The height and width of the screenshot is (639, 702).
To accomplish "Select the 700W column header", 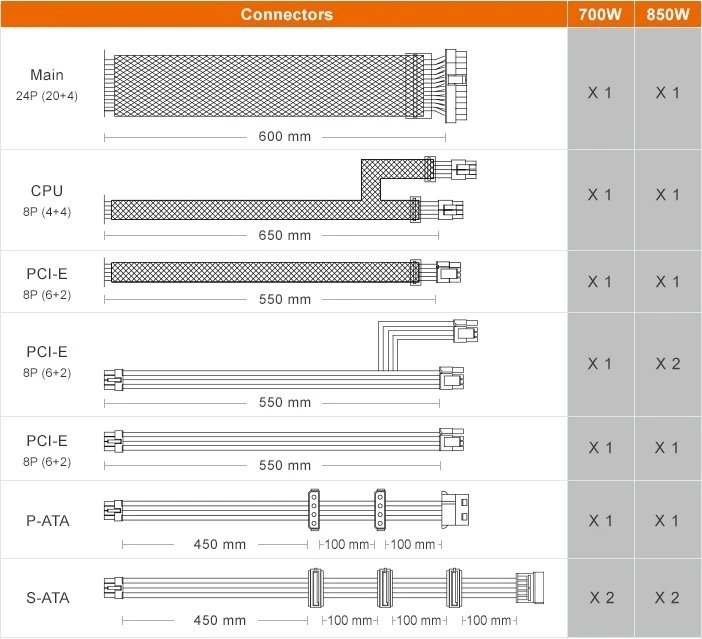I will point(600,14).
